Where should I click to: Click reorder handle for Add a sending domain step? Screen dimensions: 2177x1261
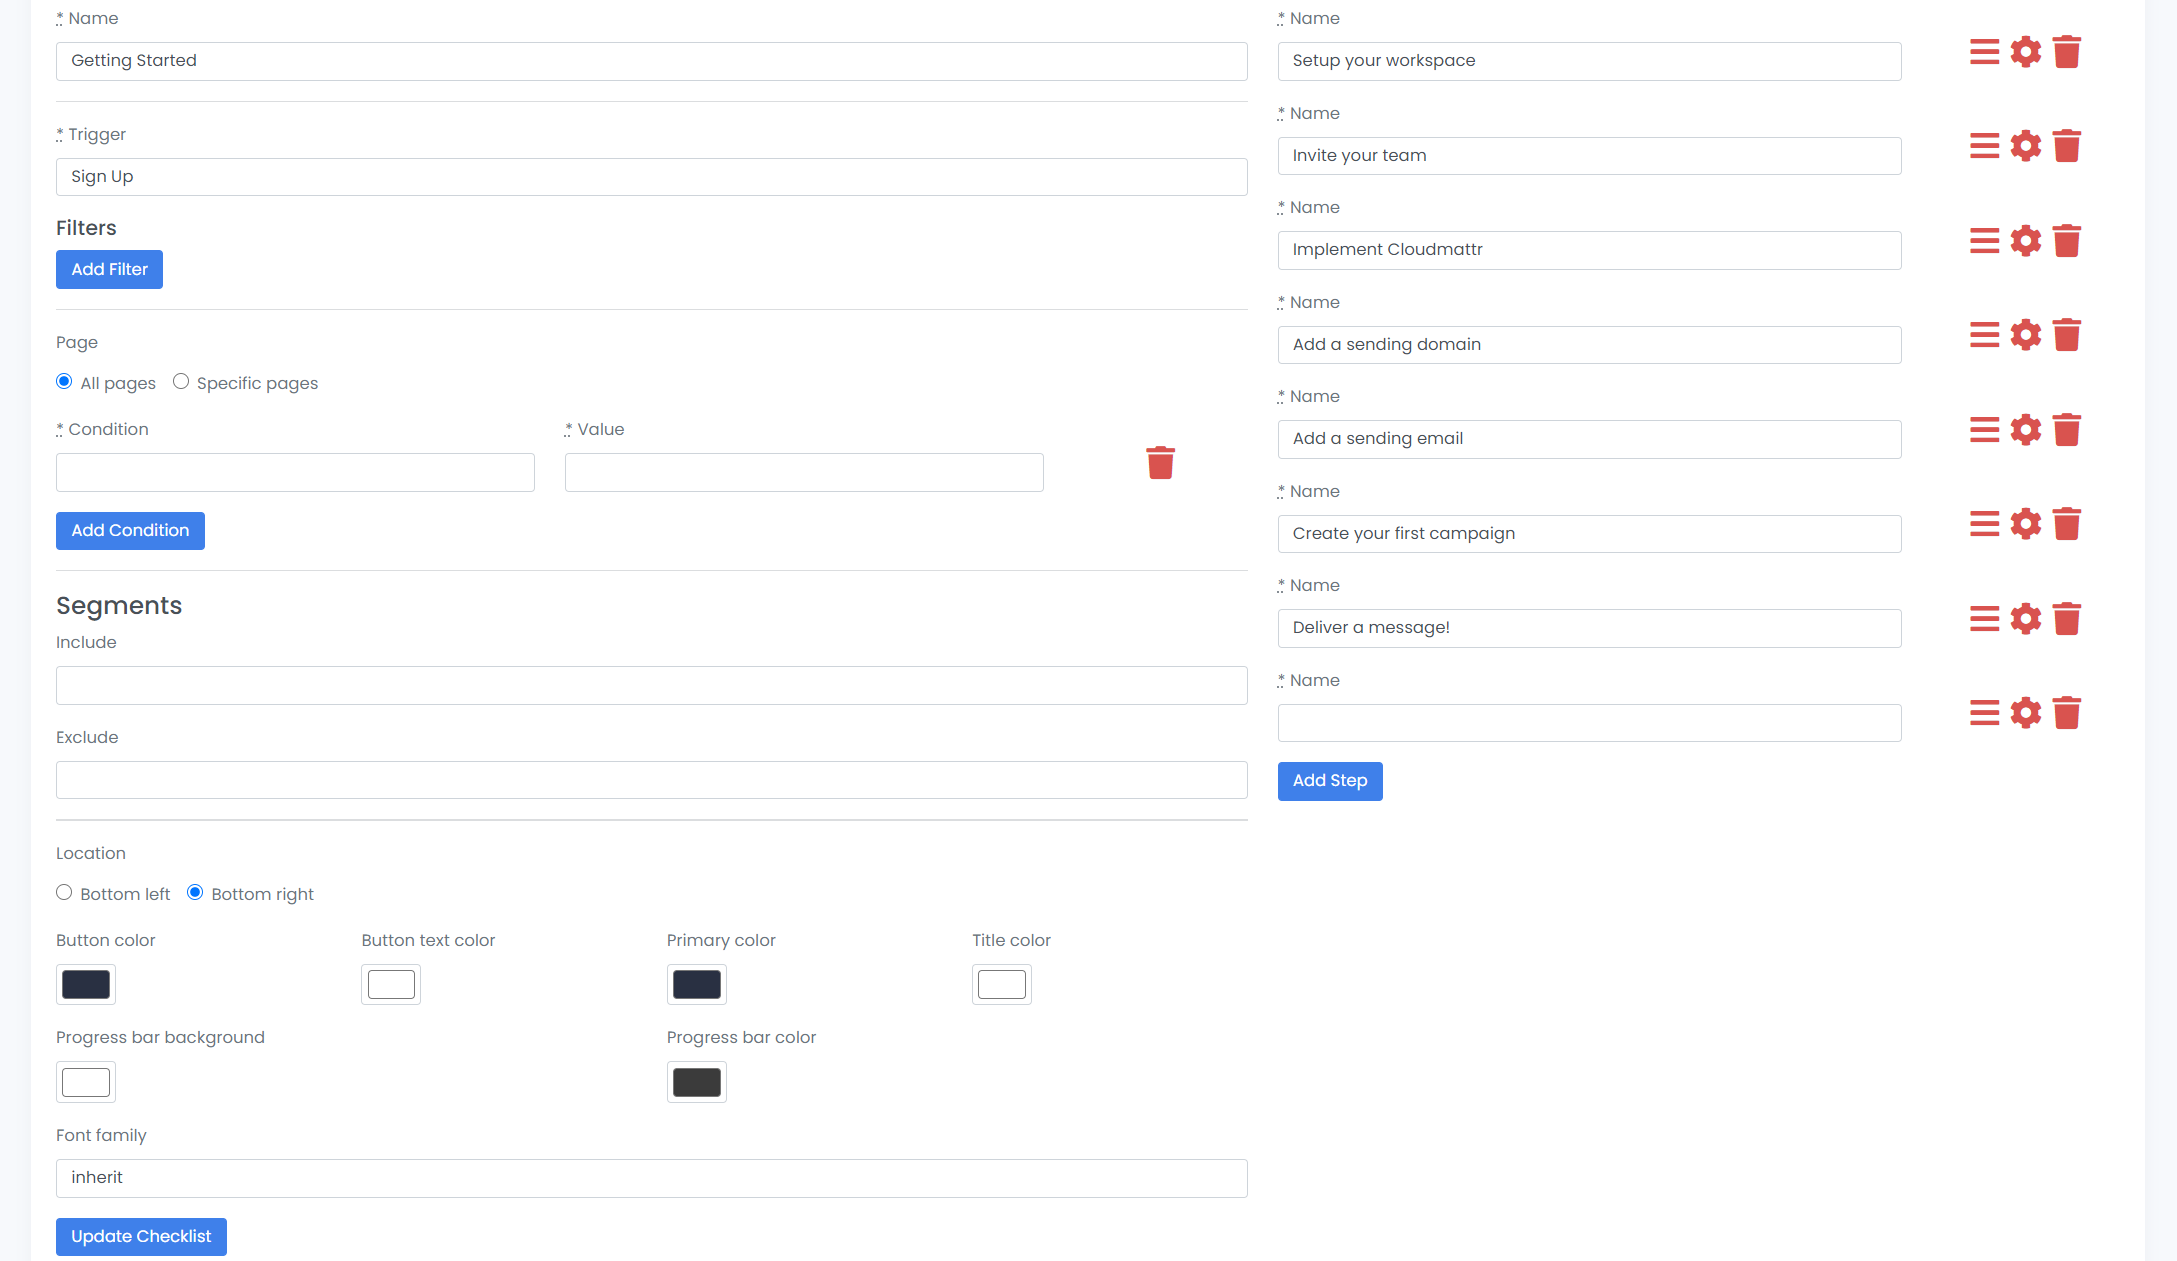(x=1984, y=335)
